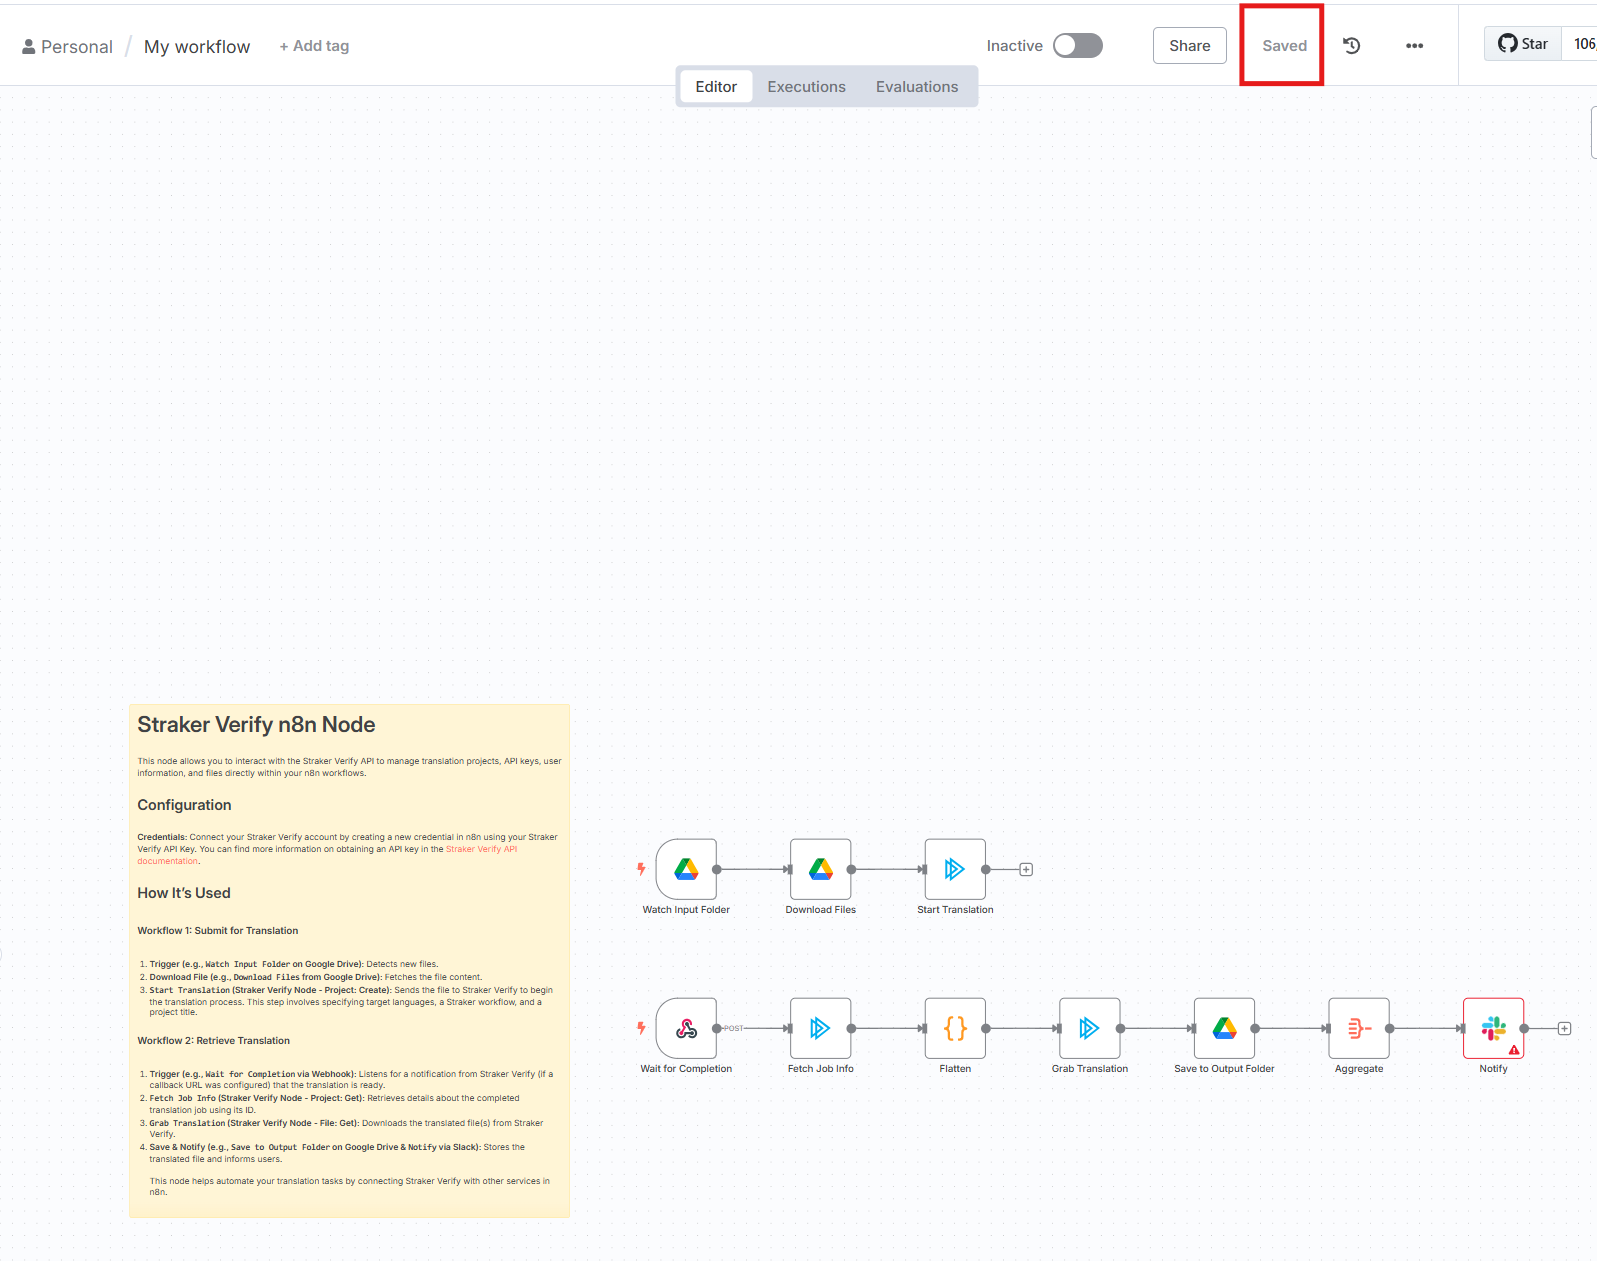Open the Start Translation Straker node
1597x1261 pixels.
point(955,869)
